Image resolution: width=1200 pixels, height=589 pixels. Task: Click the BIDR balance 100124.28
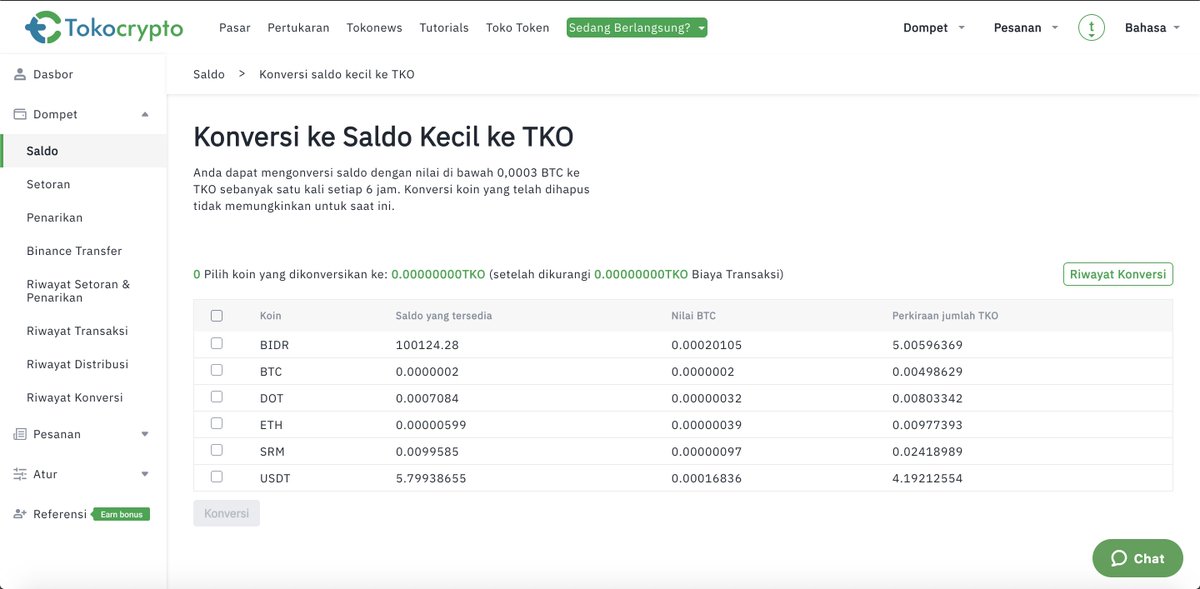tap(427, 345)
